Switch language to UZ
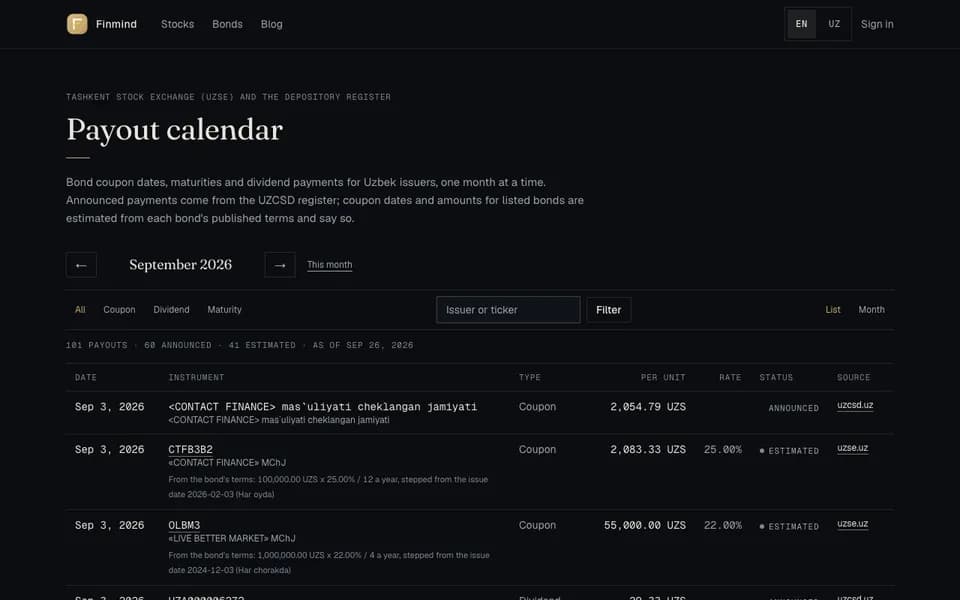Image resolution: width=960 pixels, height=600 pixels. [834, 24]
